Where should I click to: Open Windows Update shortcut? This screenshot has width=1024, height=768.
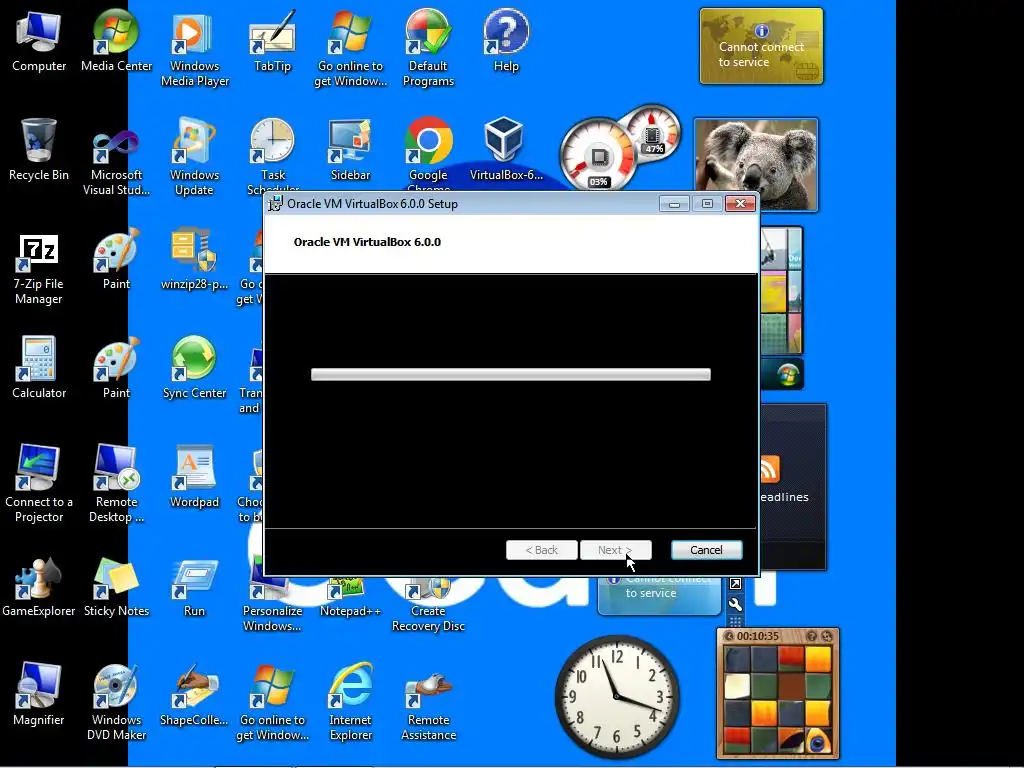pyautogui.click(x=195, y=158)
